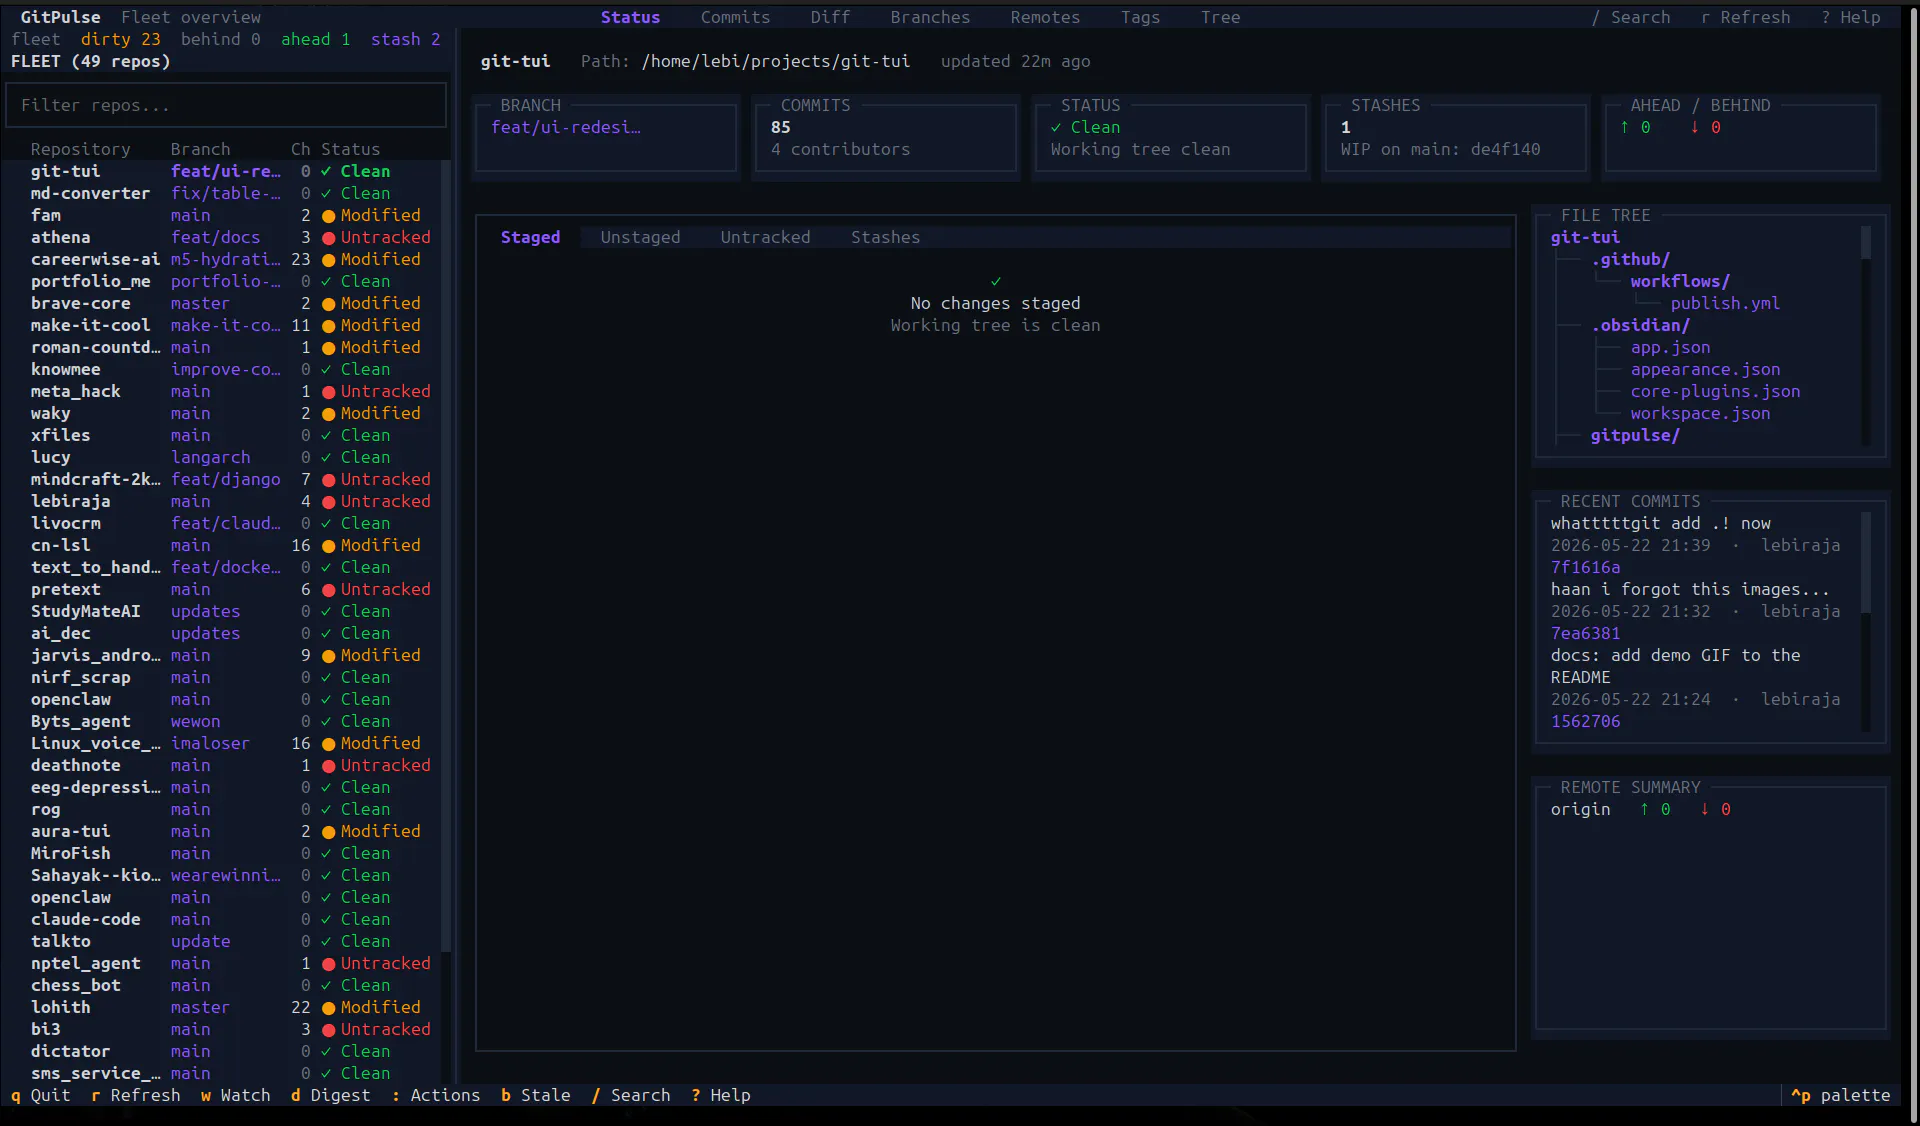Click Refresh in the top bar

(1745, 17)
